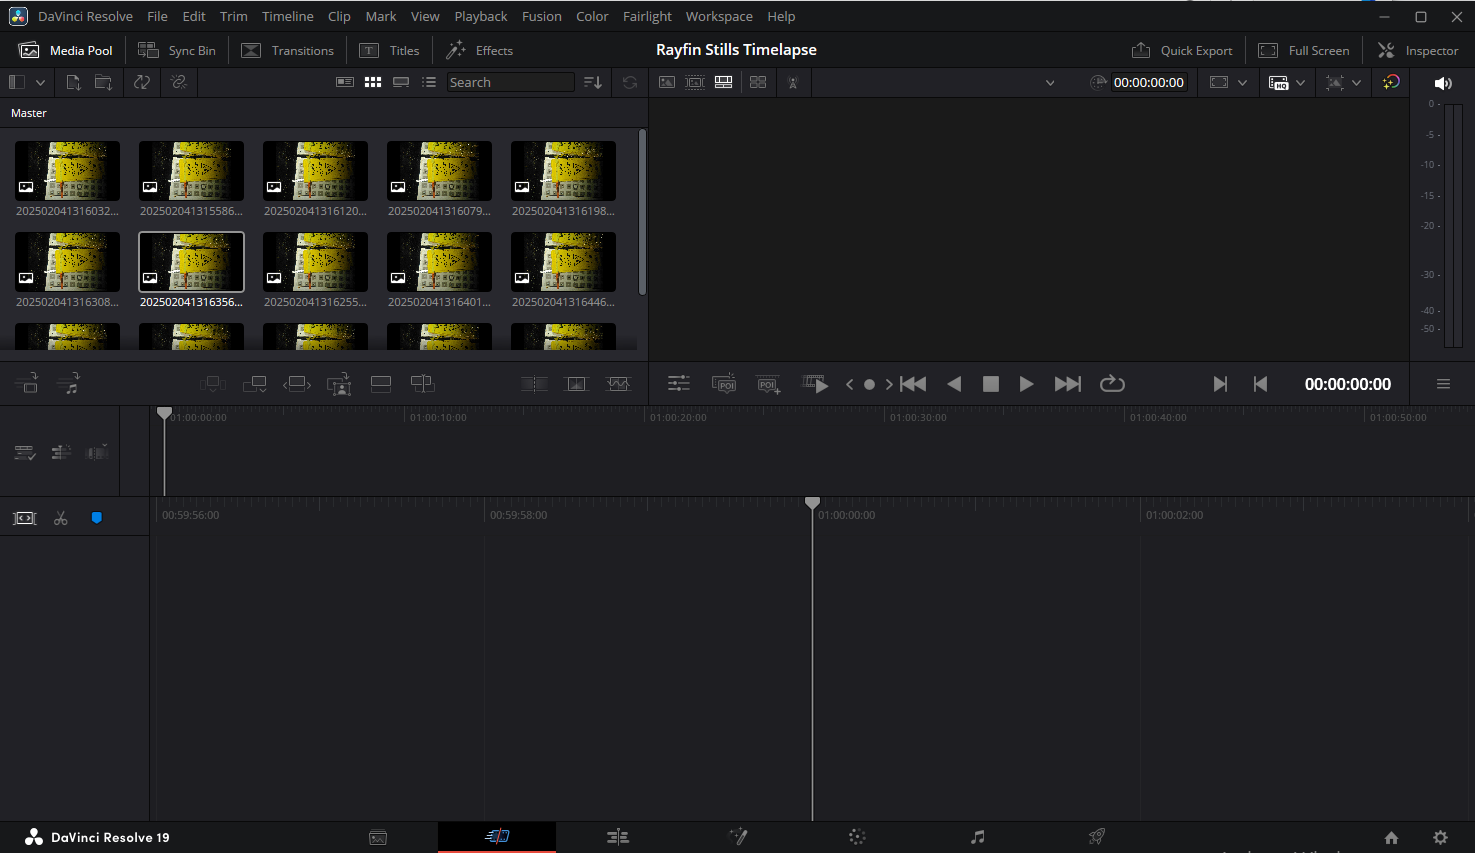Open the Workspace menu
The height and width of the screenshot is (853, 1475).
[x=718, y=16]
